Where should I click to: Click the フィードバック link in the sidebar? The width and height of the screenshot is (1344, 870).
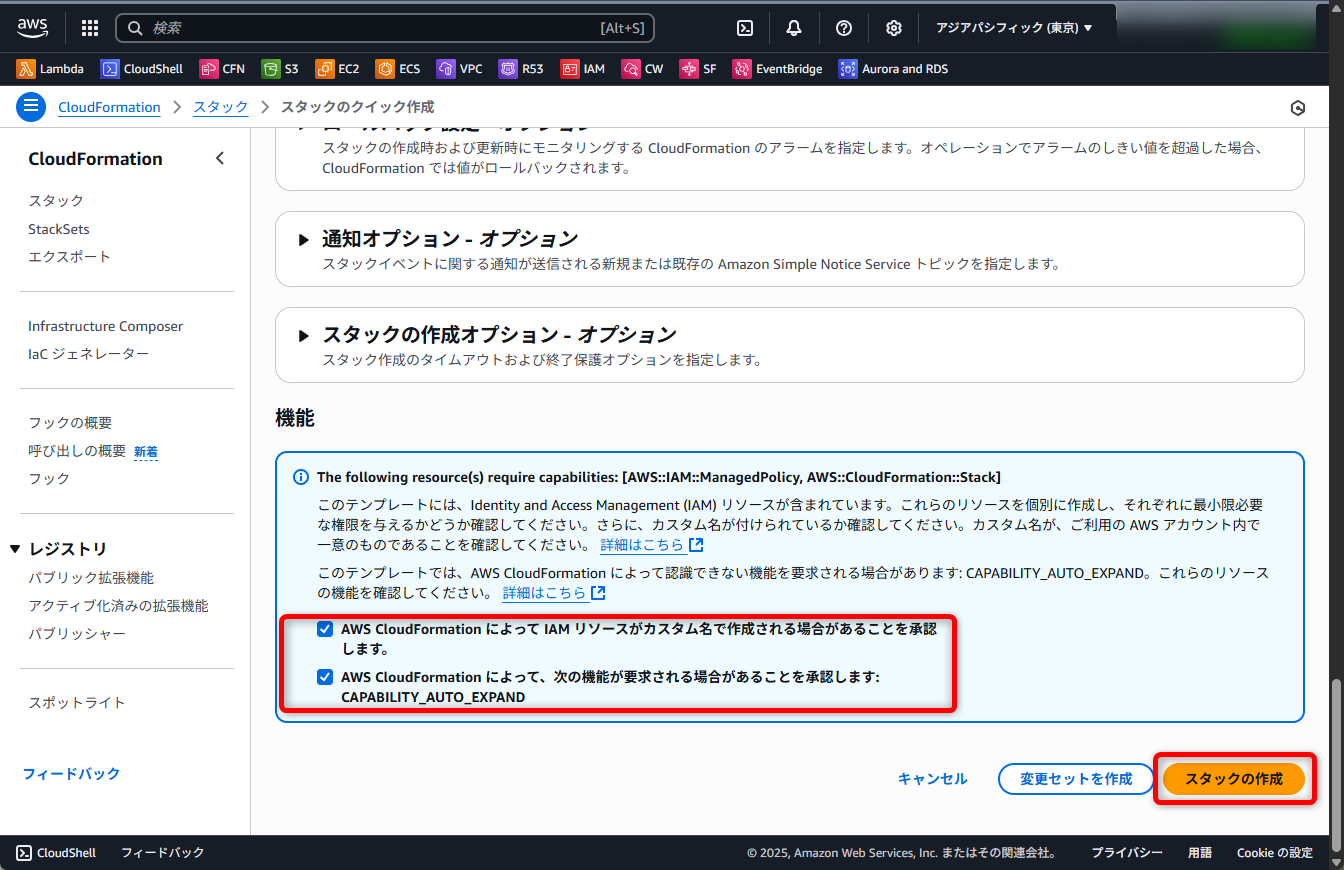coord(71,774)
